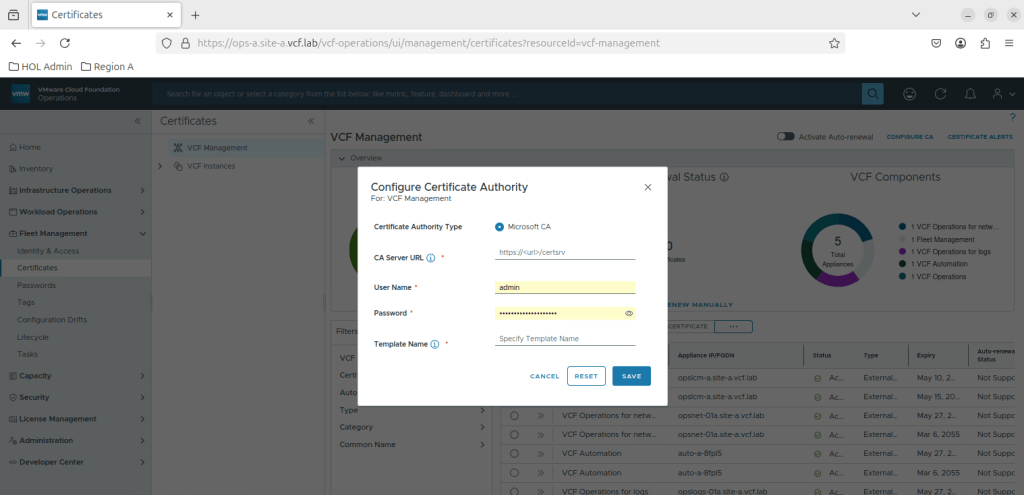
Task: Collapse the Overview section
Action: (340, 158)
